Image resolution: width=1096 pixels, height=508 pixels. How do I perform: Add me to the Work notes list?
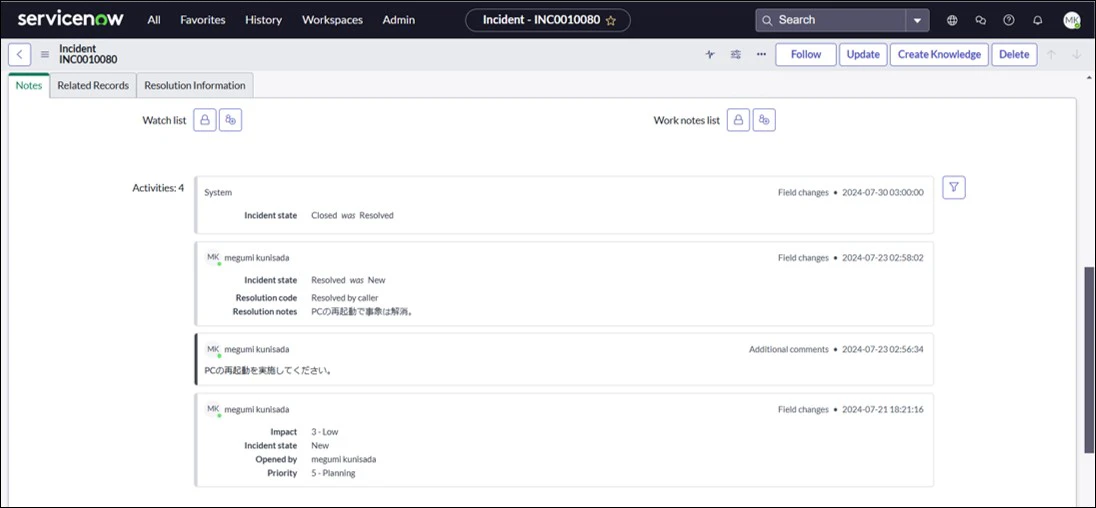[765, 120]
